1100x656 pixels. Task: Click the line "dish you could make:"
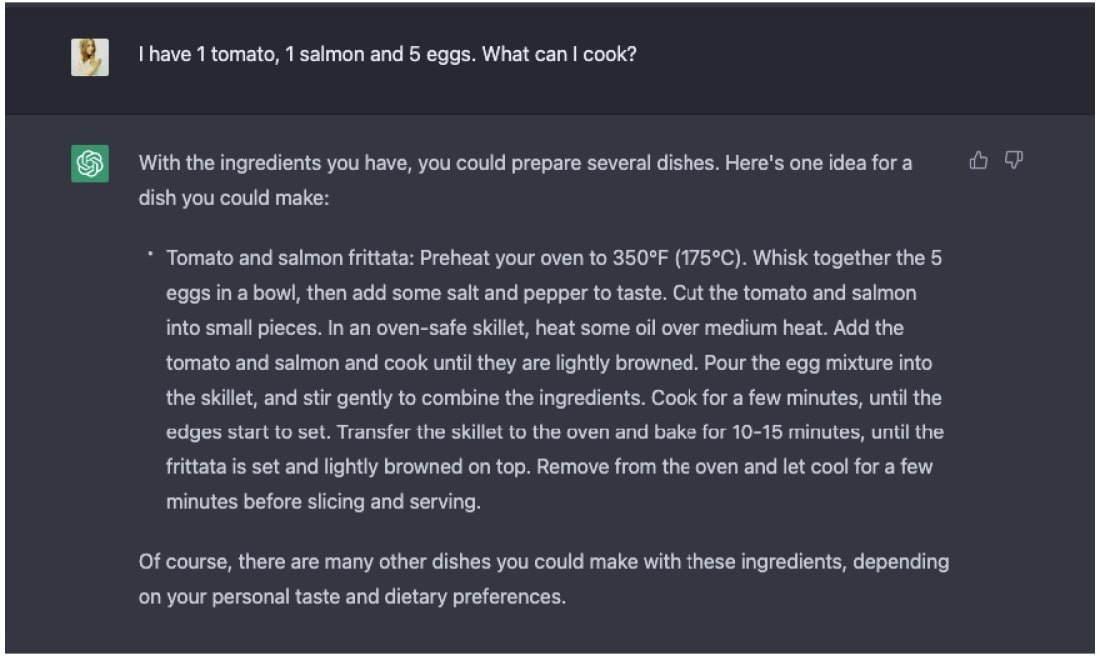coord(234,198)
